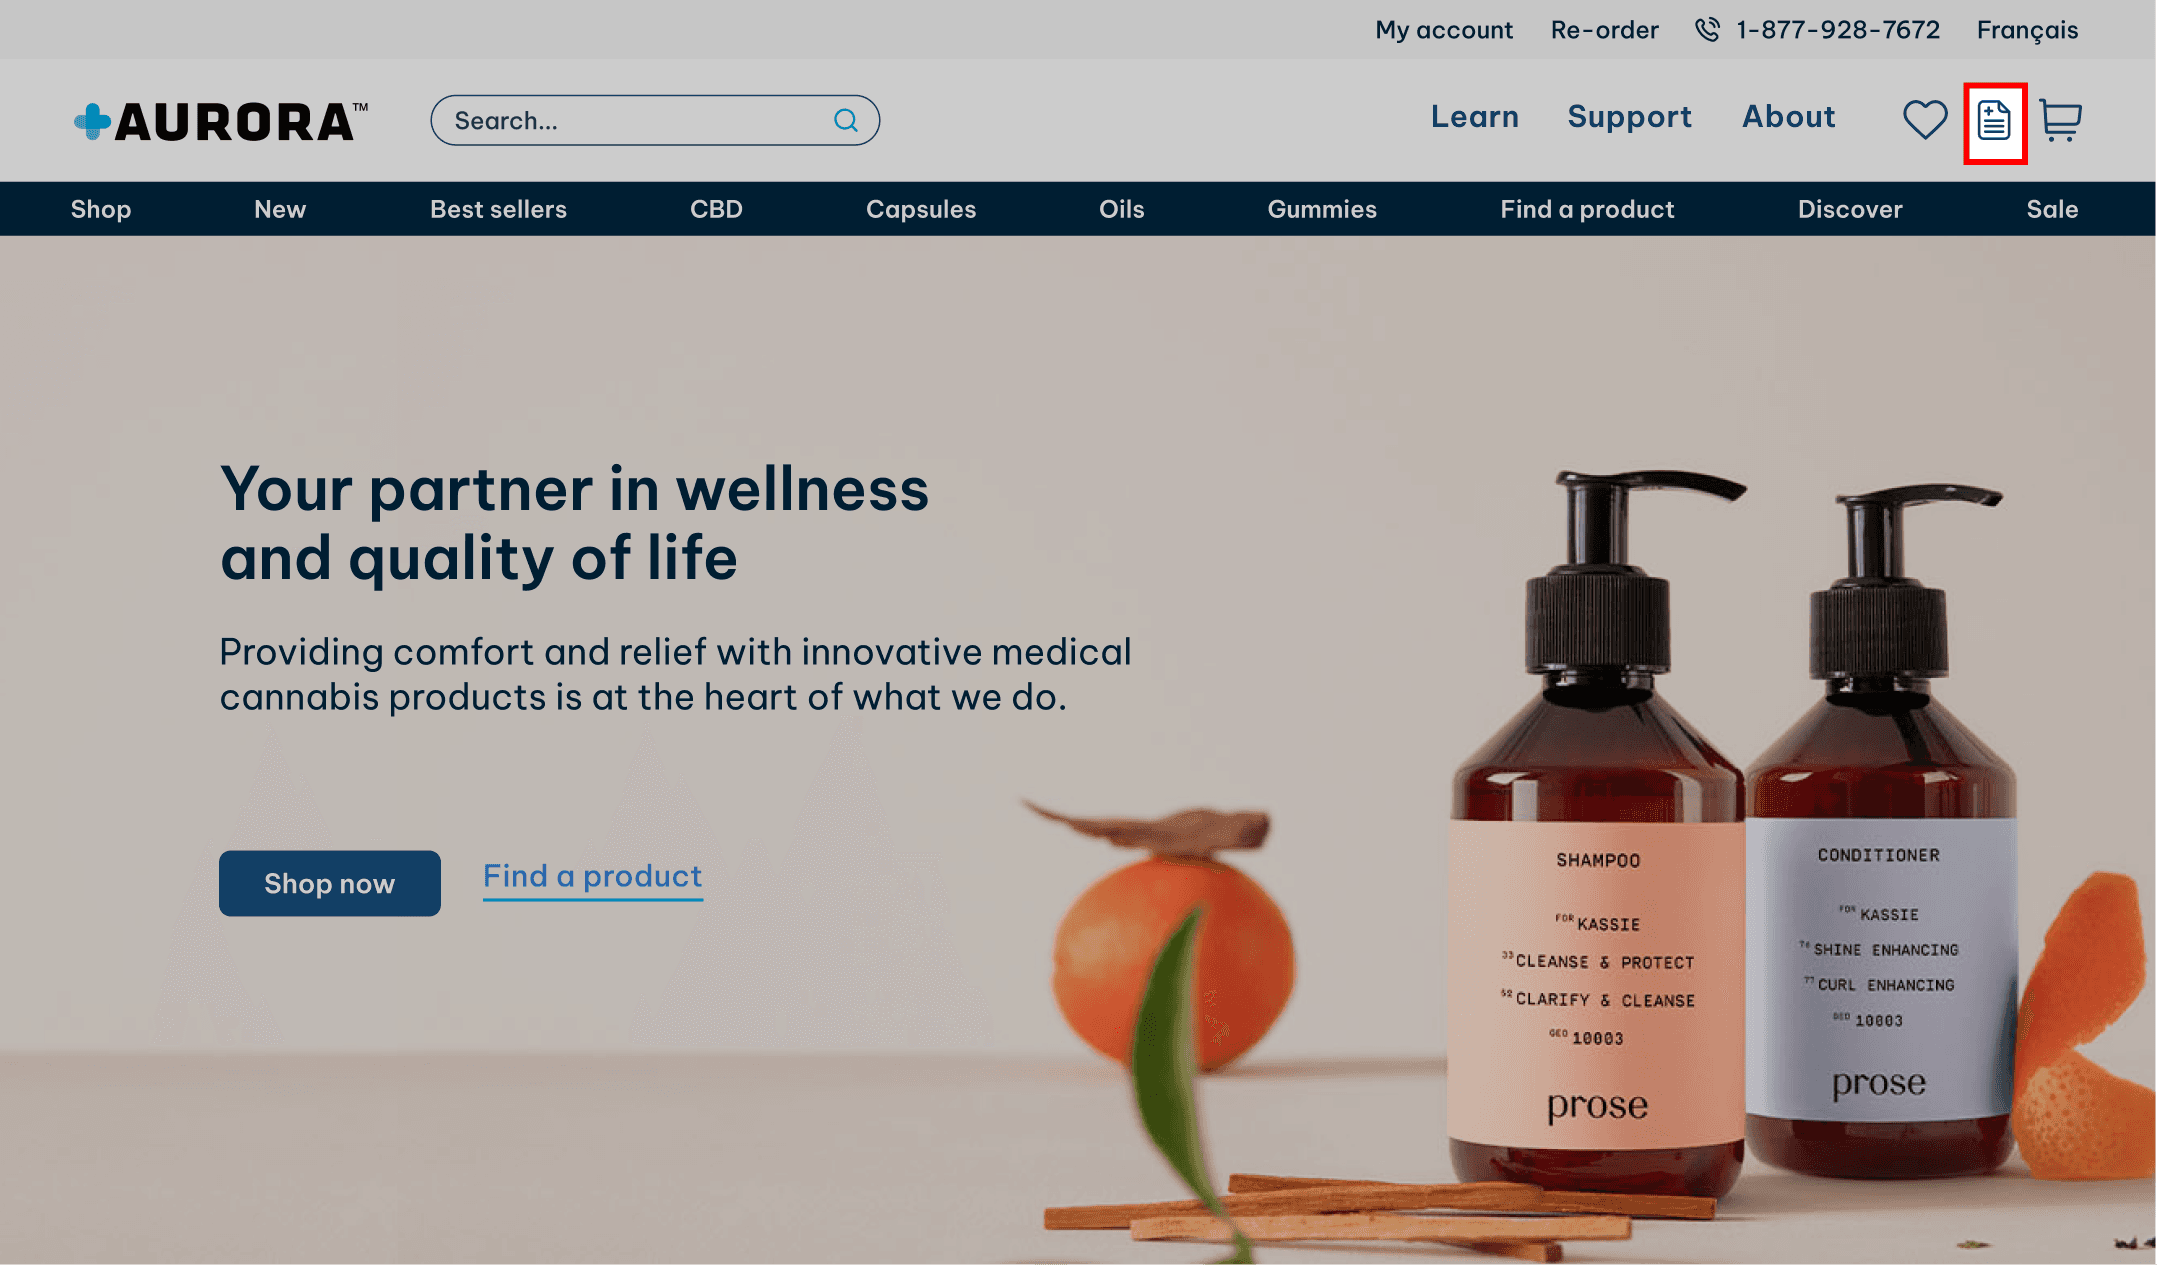Click the search magnifier icon

point(846,121)
